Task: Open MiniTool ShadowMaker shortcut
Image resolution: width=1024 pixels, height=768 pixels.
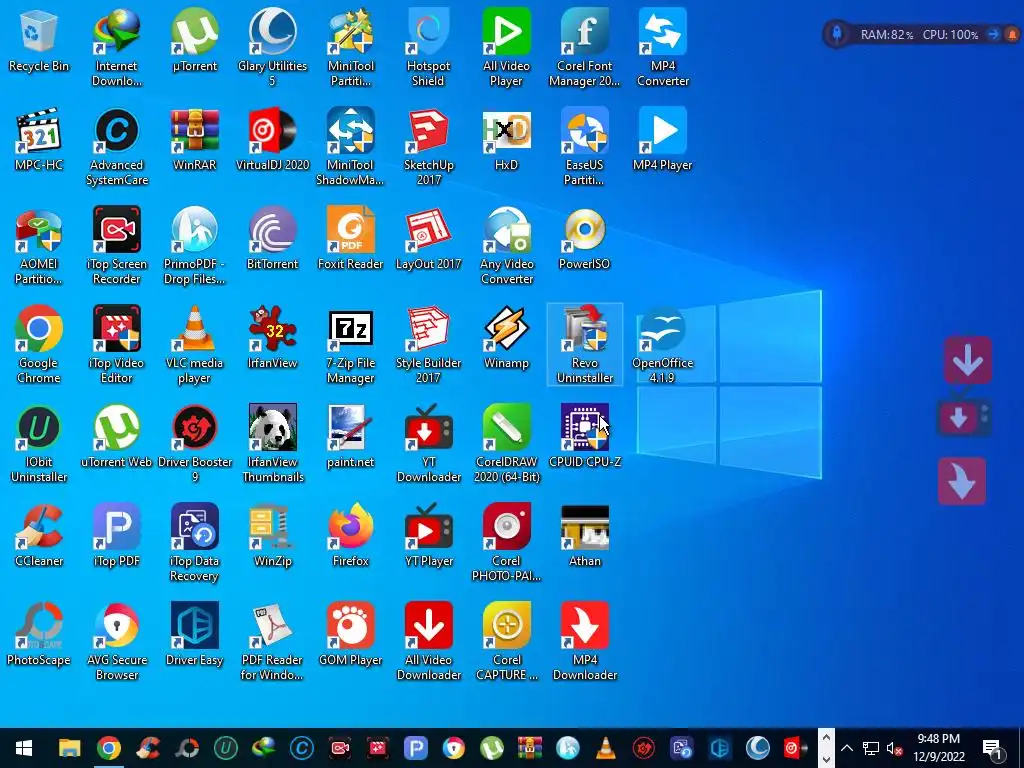Action: 351,147
